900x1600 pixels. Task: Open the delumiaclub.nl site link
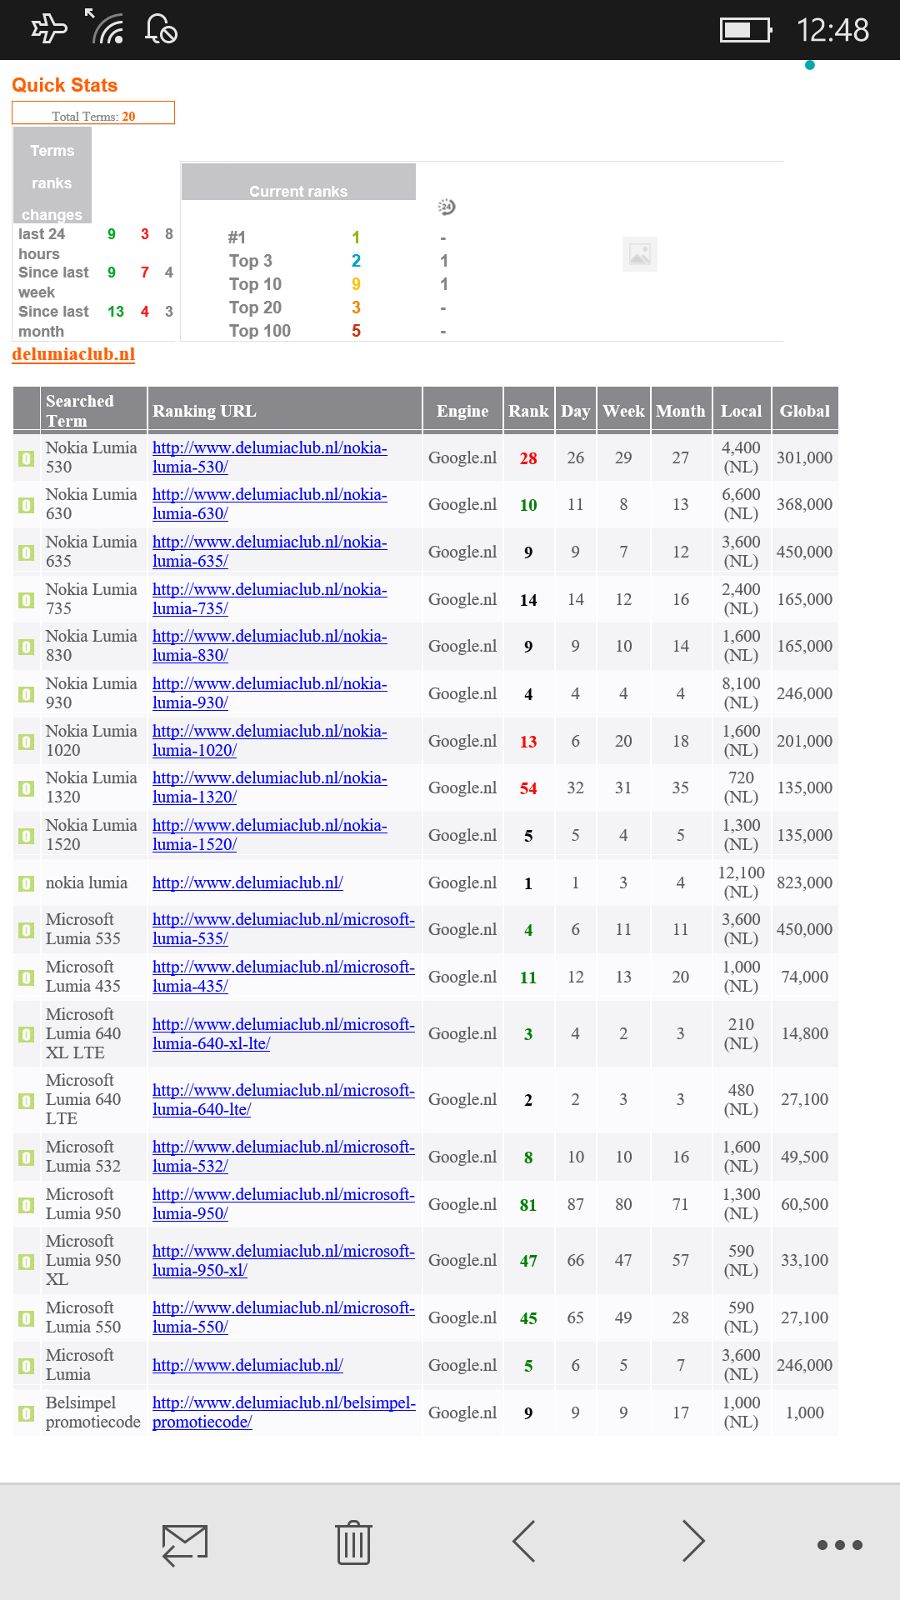tap(73, 354)
